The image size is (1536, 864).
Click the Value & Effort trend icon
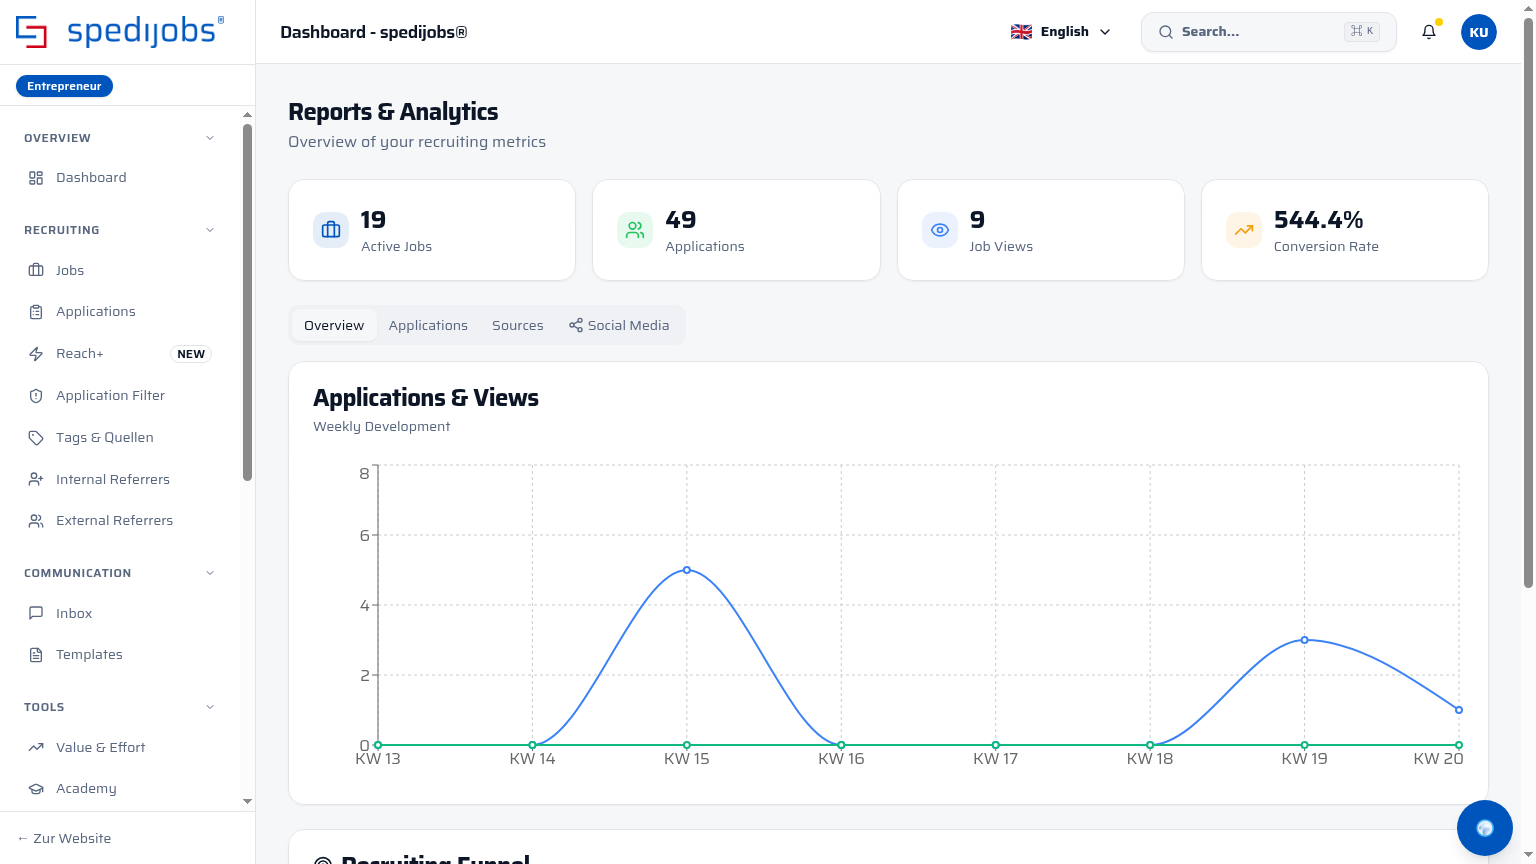click(x=36, y=747)
